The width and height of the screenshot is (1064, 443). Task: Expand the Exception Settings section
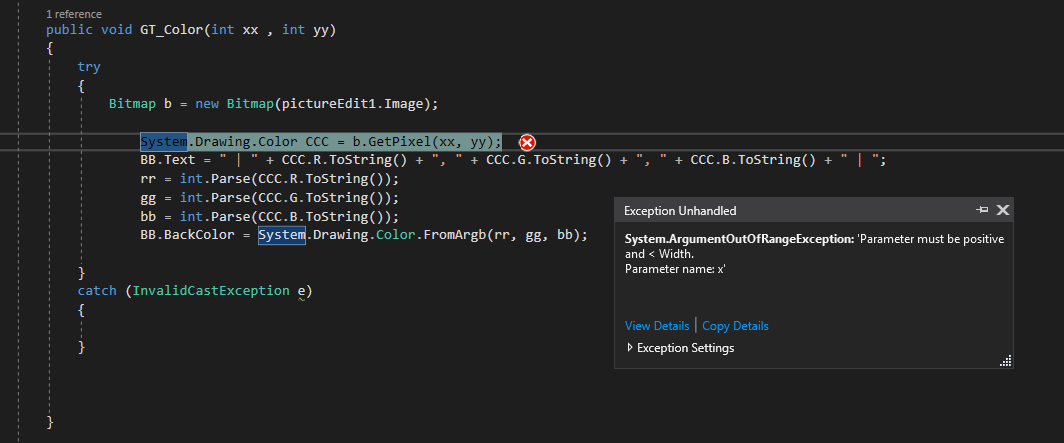(x=630, y=348)
